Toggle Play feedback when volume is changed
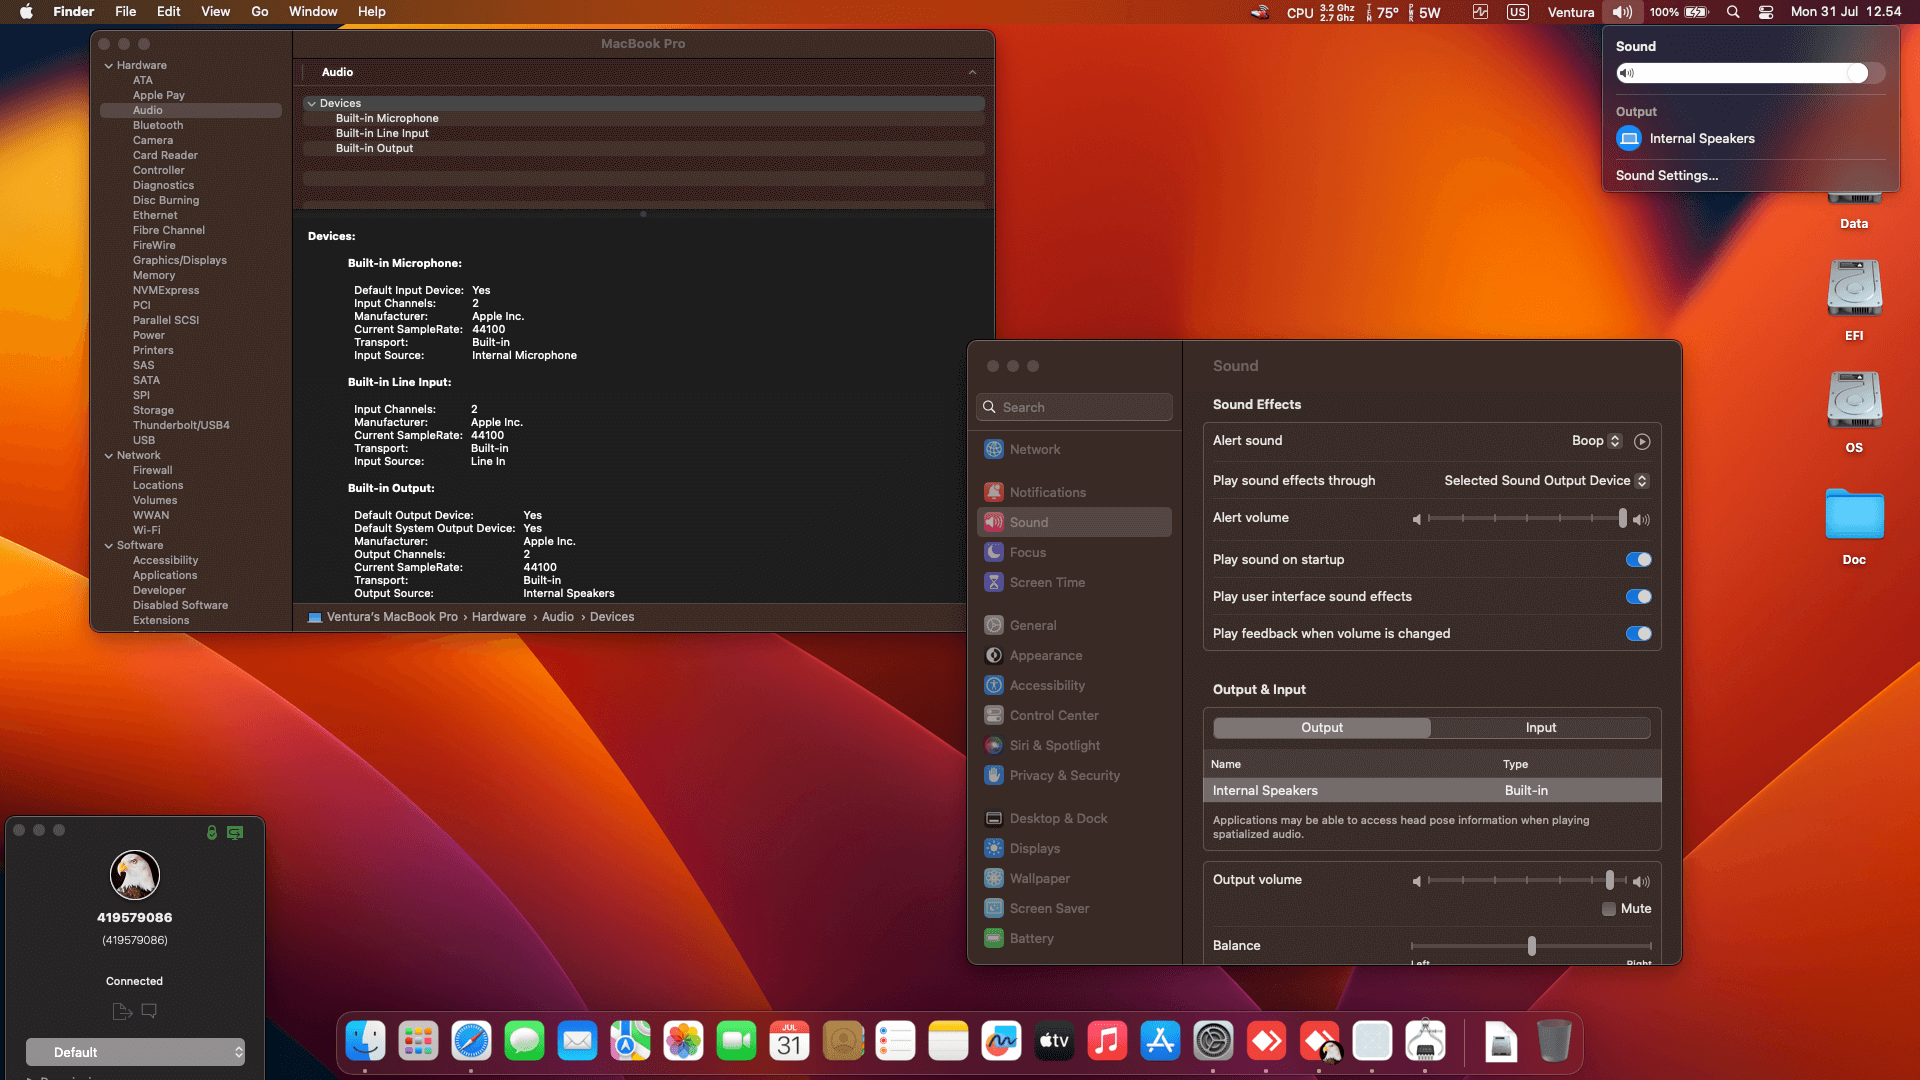This screenshot has height=1080, width=1920. pyautogui.click(x=1638, y=633)
